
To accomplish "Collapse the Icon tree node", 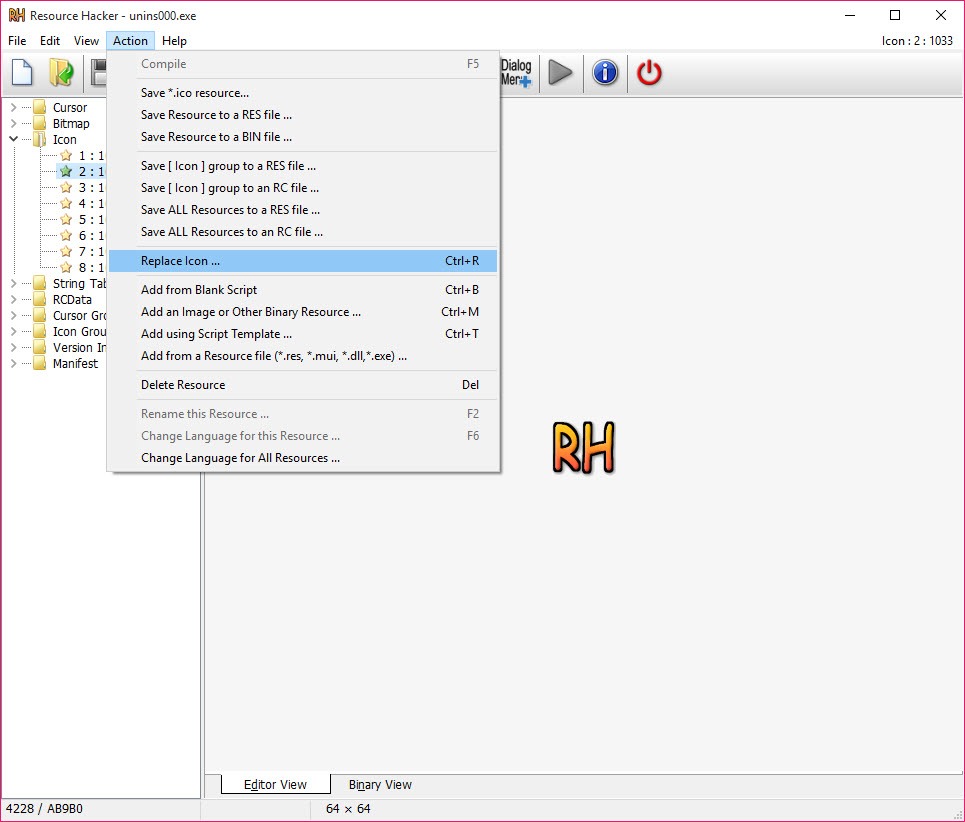I will pos(14,140).
